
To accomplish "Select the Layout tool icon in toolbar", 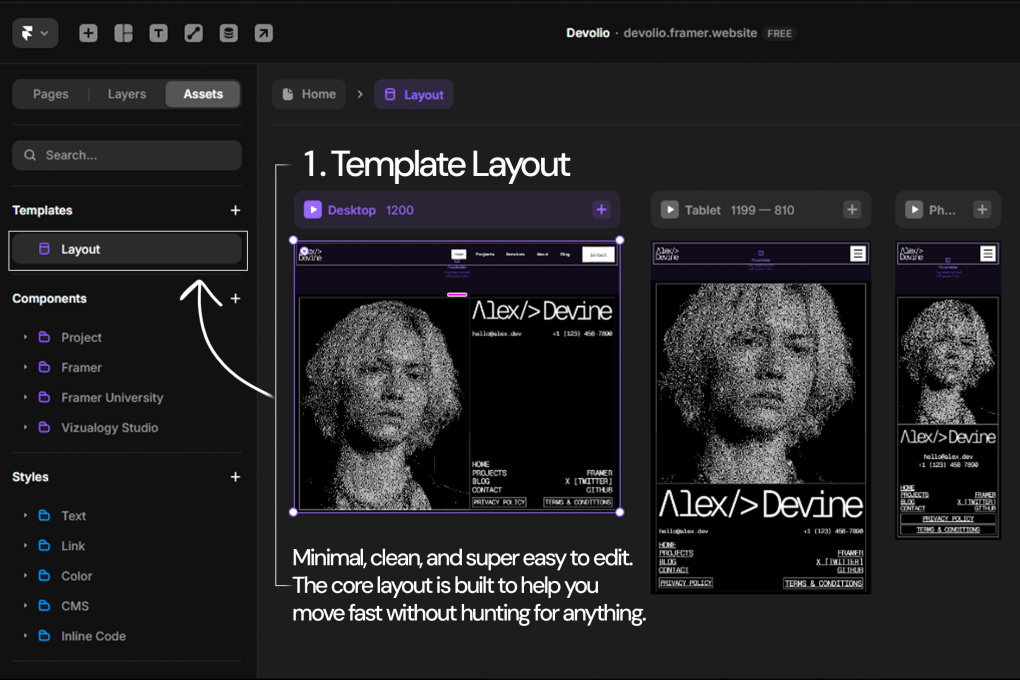I will click(x=123, y=33).
